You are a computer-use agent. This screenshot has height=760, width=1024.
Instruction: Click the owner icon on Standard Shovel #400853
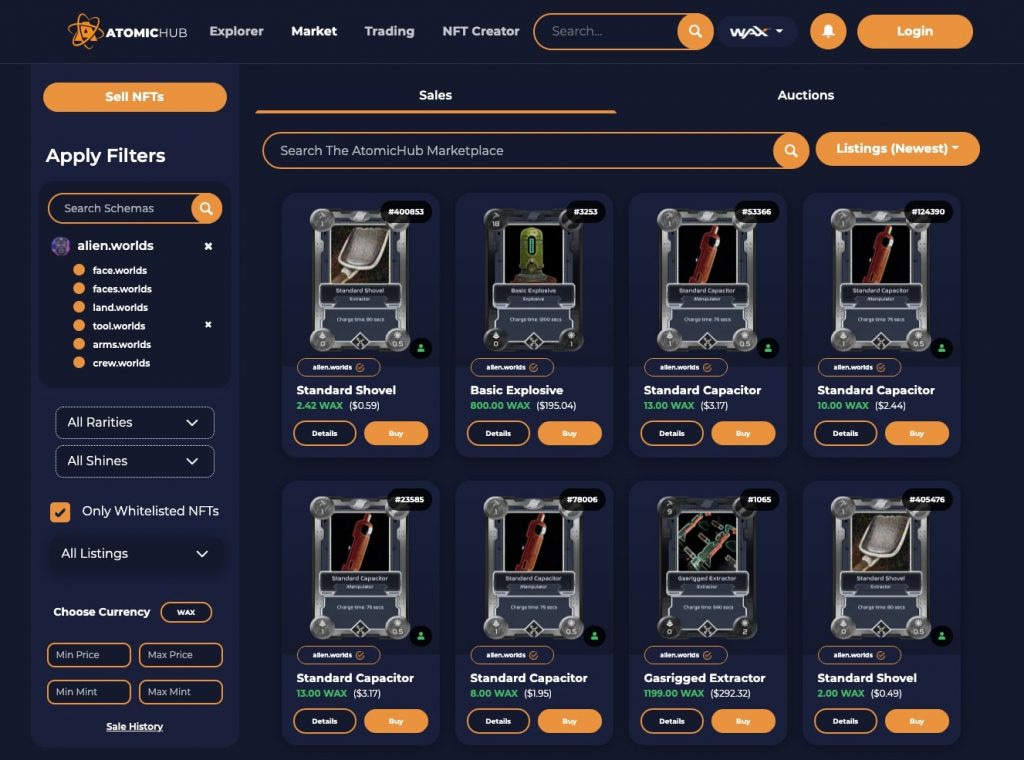pos(421,348)
